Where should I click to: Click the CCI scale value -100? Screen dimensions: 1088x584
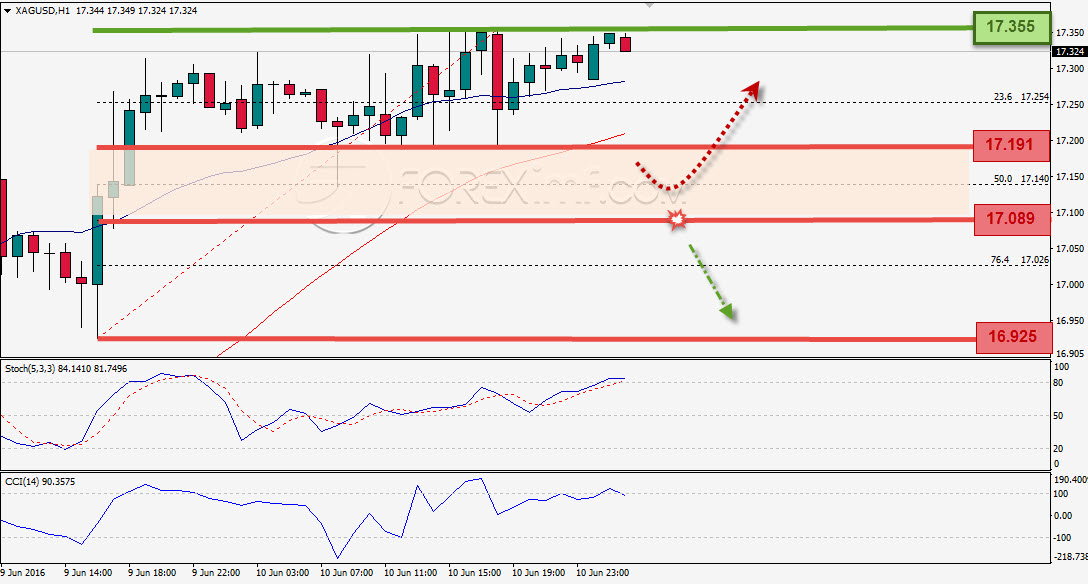(x=1063, y=538)
